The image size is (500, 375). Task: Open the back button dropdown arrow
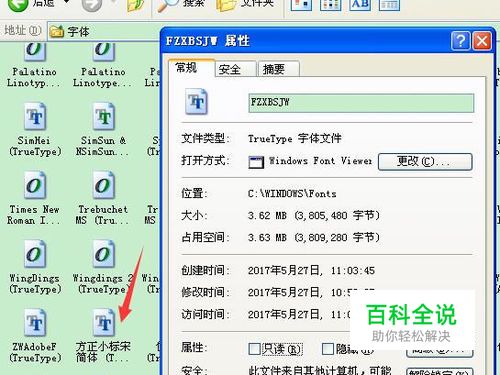(67, 2)
